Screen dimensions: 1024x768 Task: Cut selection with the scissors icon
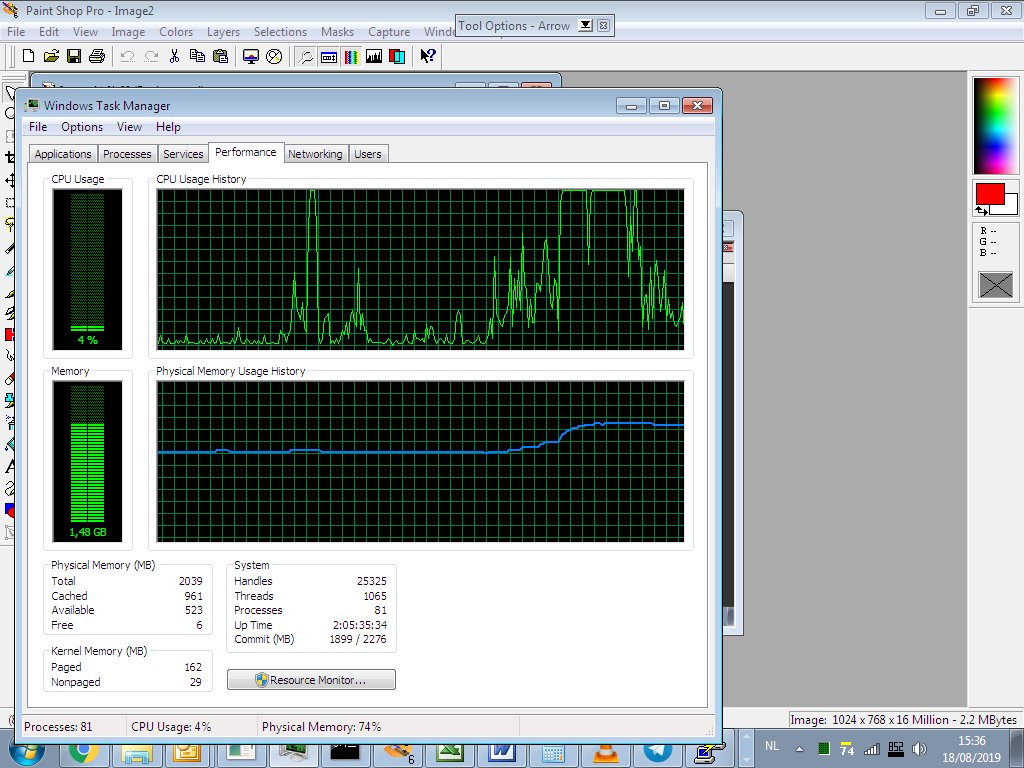(174, 56)
